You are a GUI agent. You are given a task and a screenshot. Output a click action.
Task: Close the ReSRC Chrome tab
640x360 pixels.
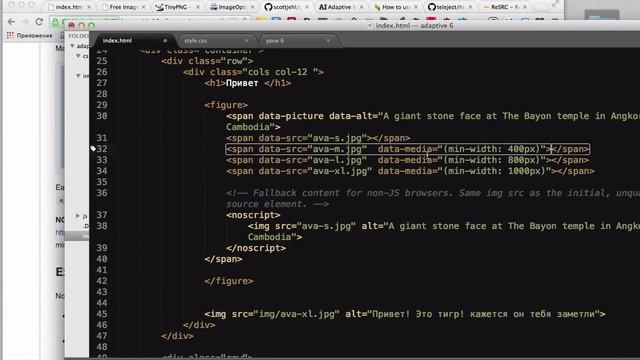tap(525, 7)
